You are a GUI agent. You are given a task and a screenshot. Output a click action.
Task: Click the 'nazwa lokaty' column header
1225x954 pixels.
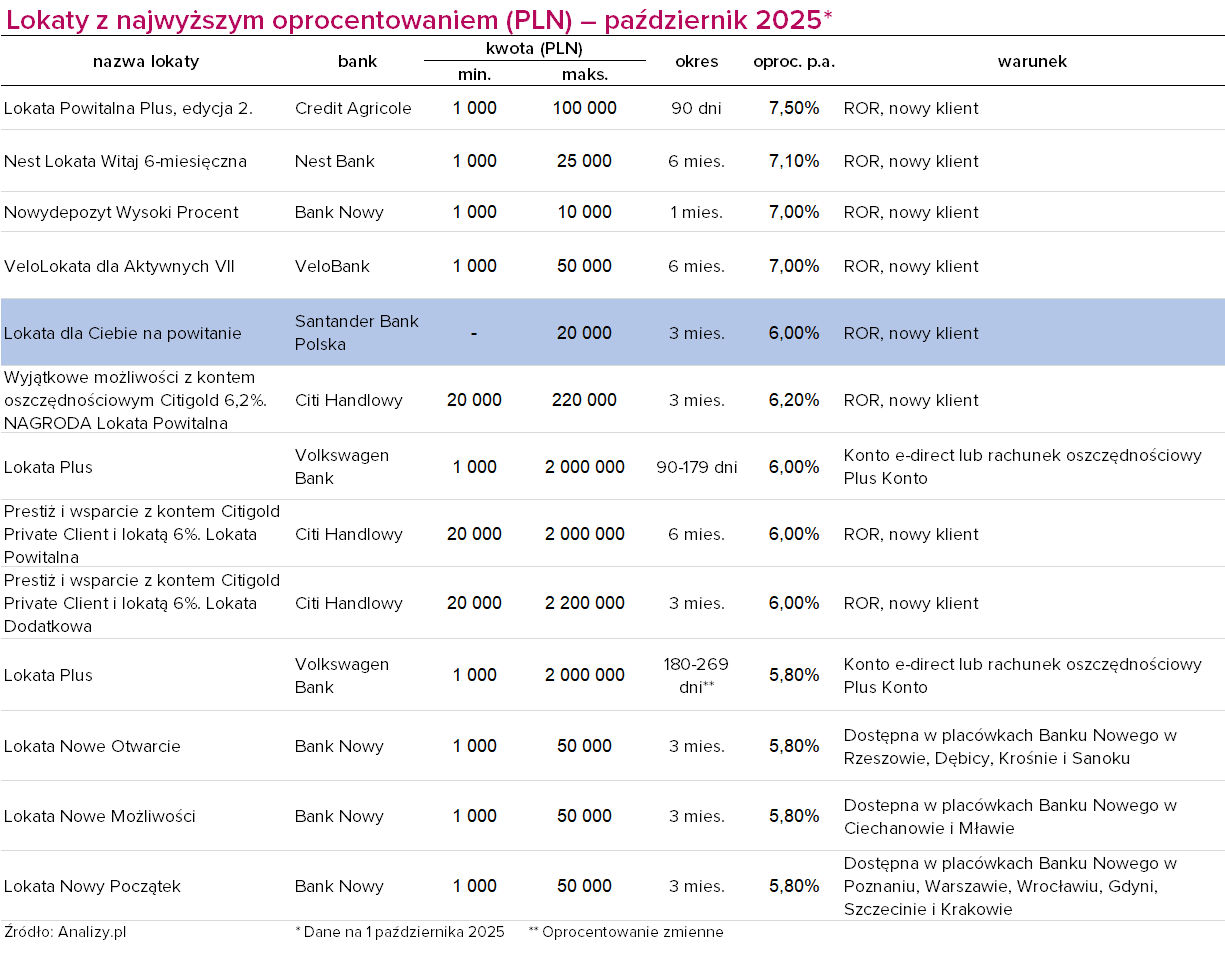point(146,61)
